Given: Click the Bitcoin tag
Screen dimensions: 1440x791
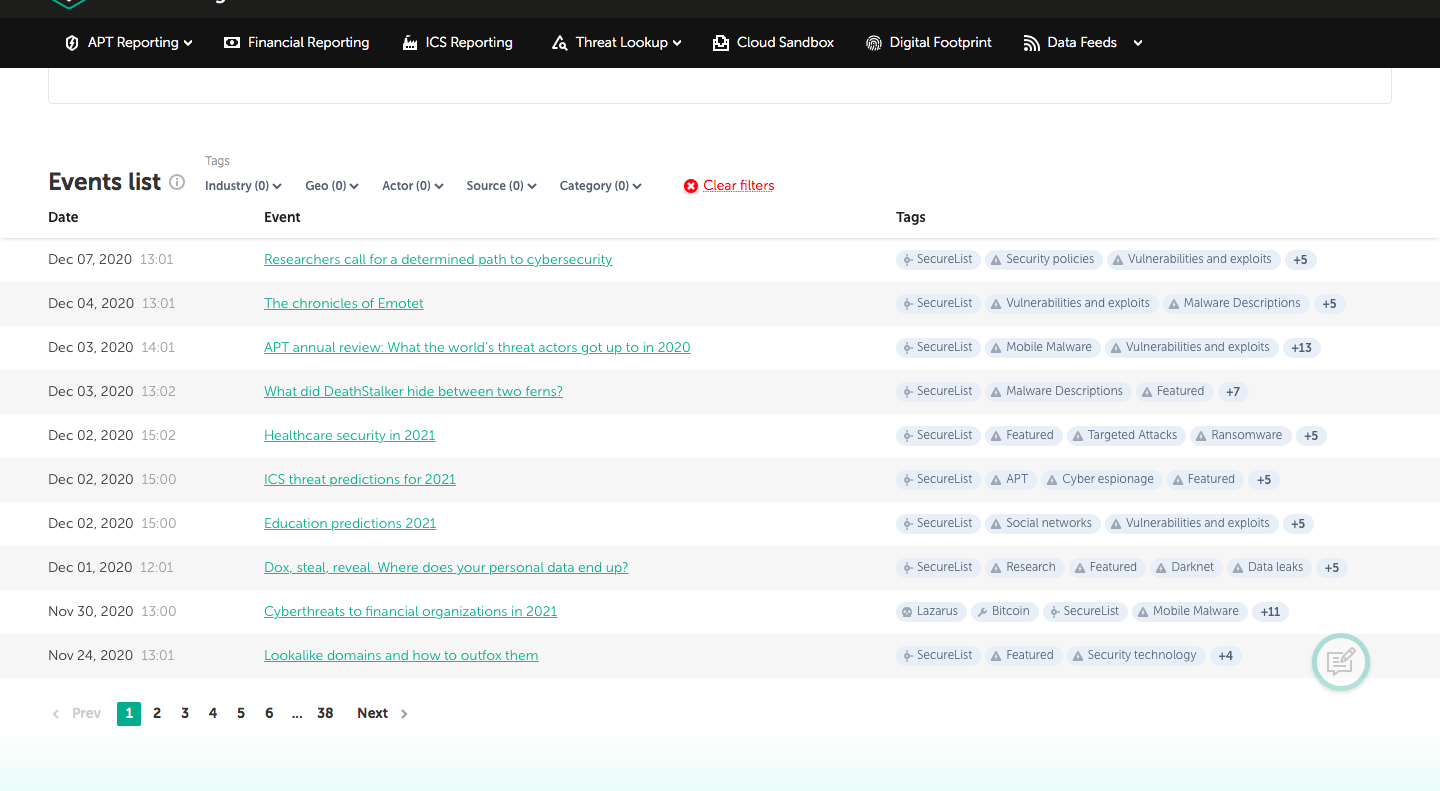Looking at the screenshot, I should click(1004, 611).
